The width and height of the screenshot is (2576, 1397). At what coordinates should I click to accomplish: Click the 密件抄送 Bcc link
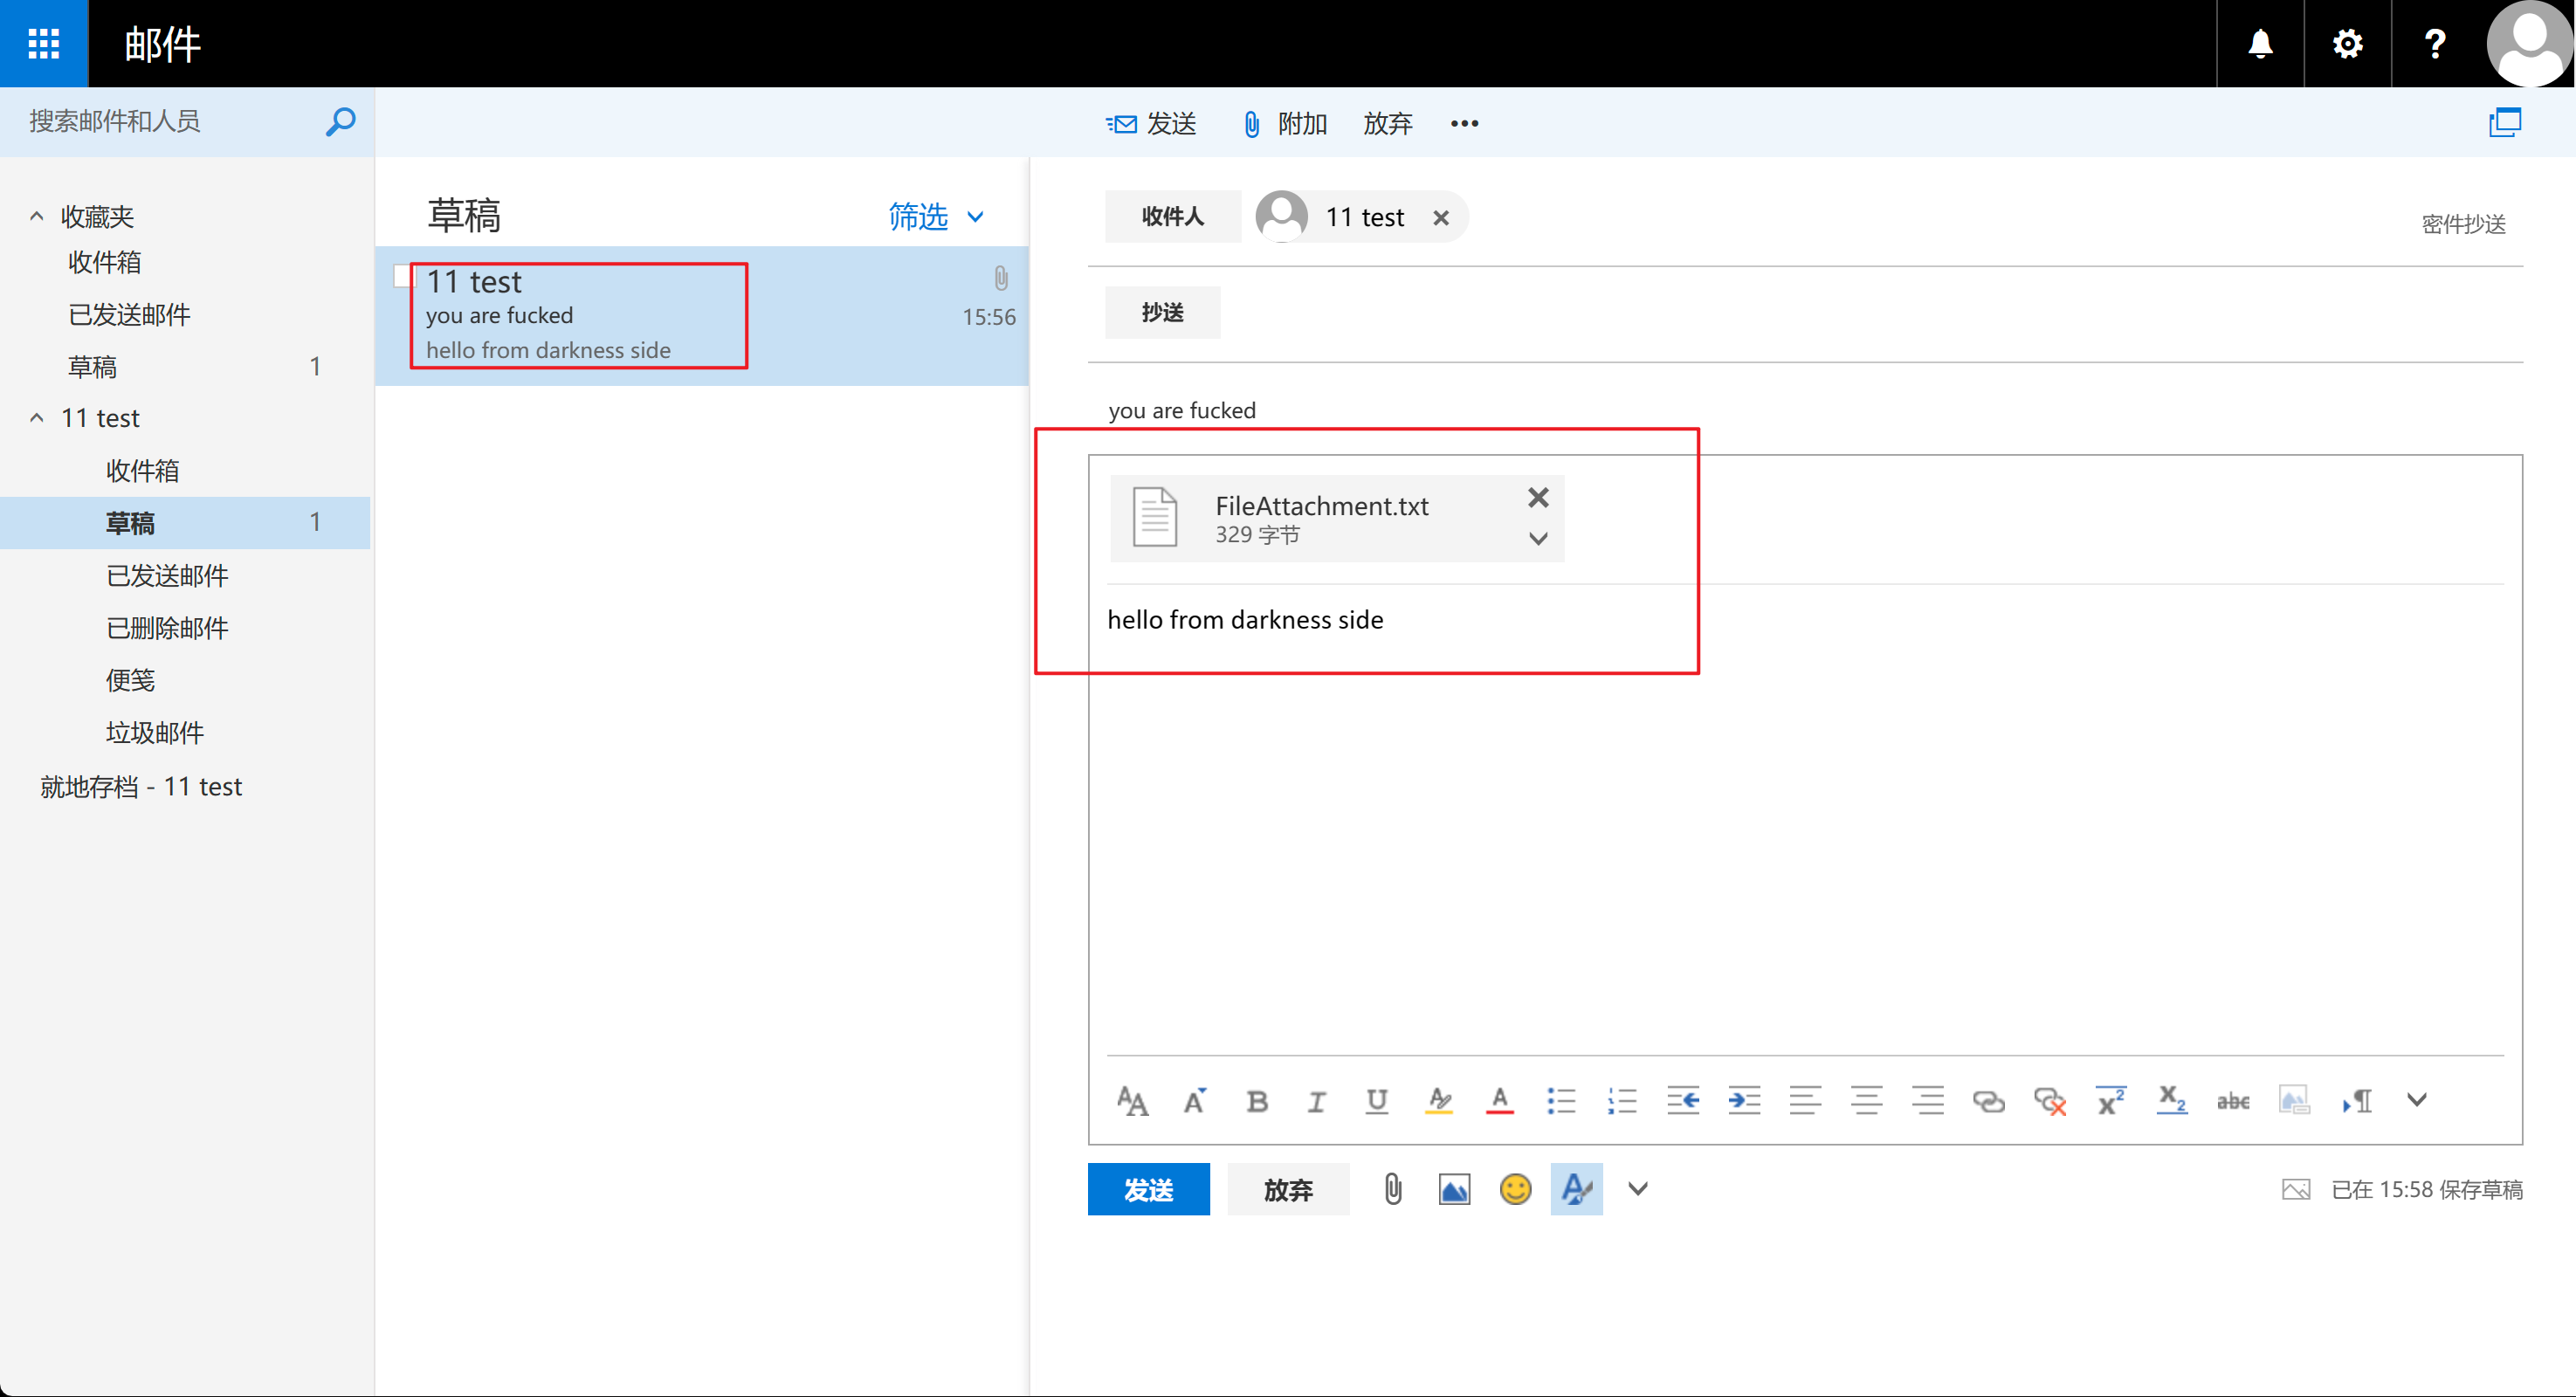tap(2463, 223)
